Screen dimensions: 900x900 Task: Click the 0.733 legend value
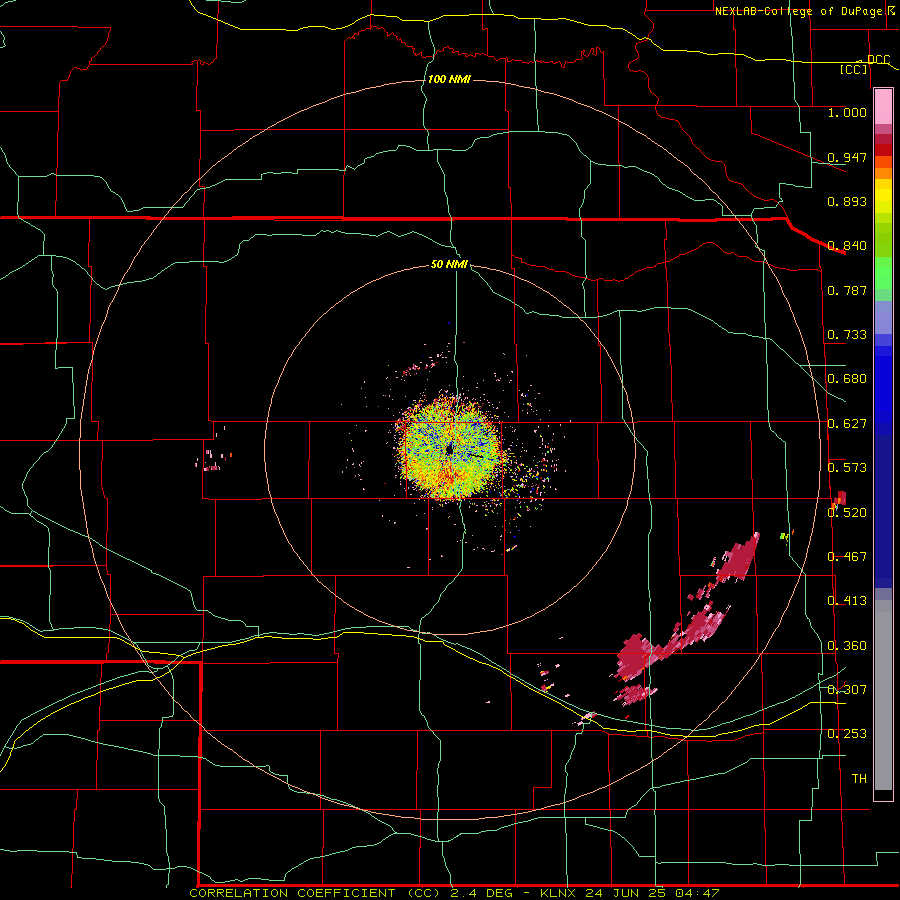click(847, 335)
